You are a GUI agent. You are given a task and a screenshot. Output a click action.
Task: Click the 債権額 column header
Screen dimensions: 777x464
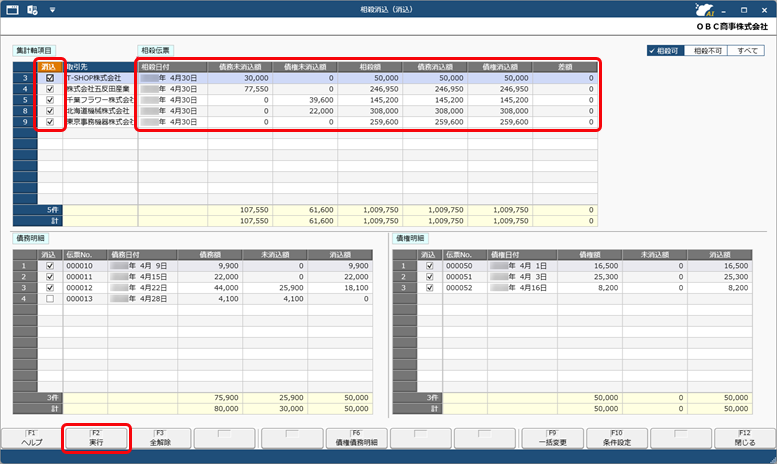(x=590, y=254)
